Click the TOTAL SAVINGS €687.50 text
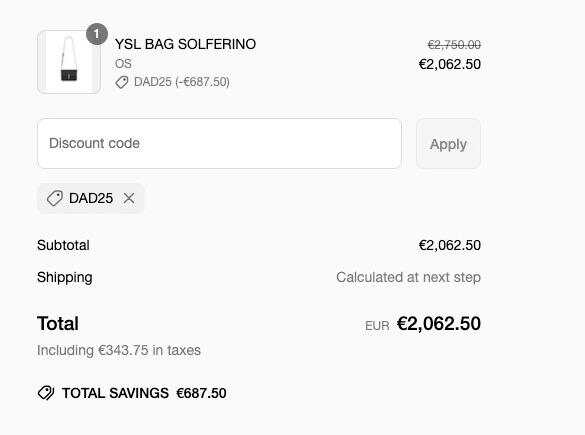This screenshot has height=435, width=585. [x=144, y=393]
